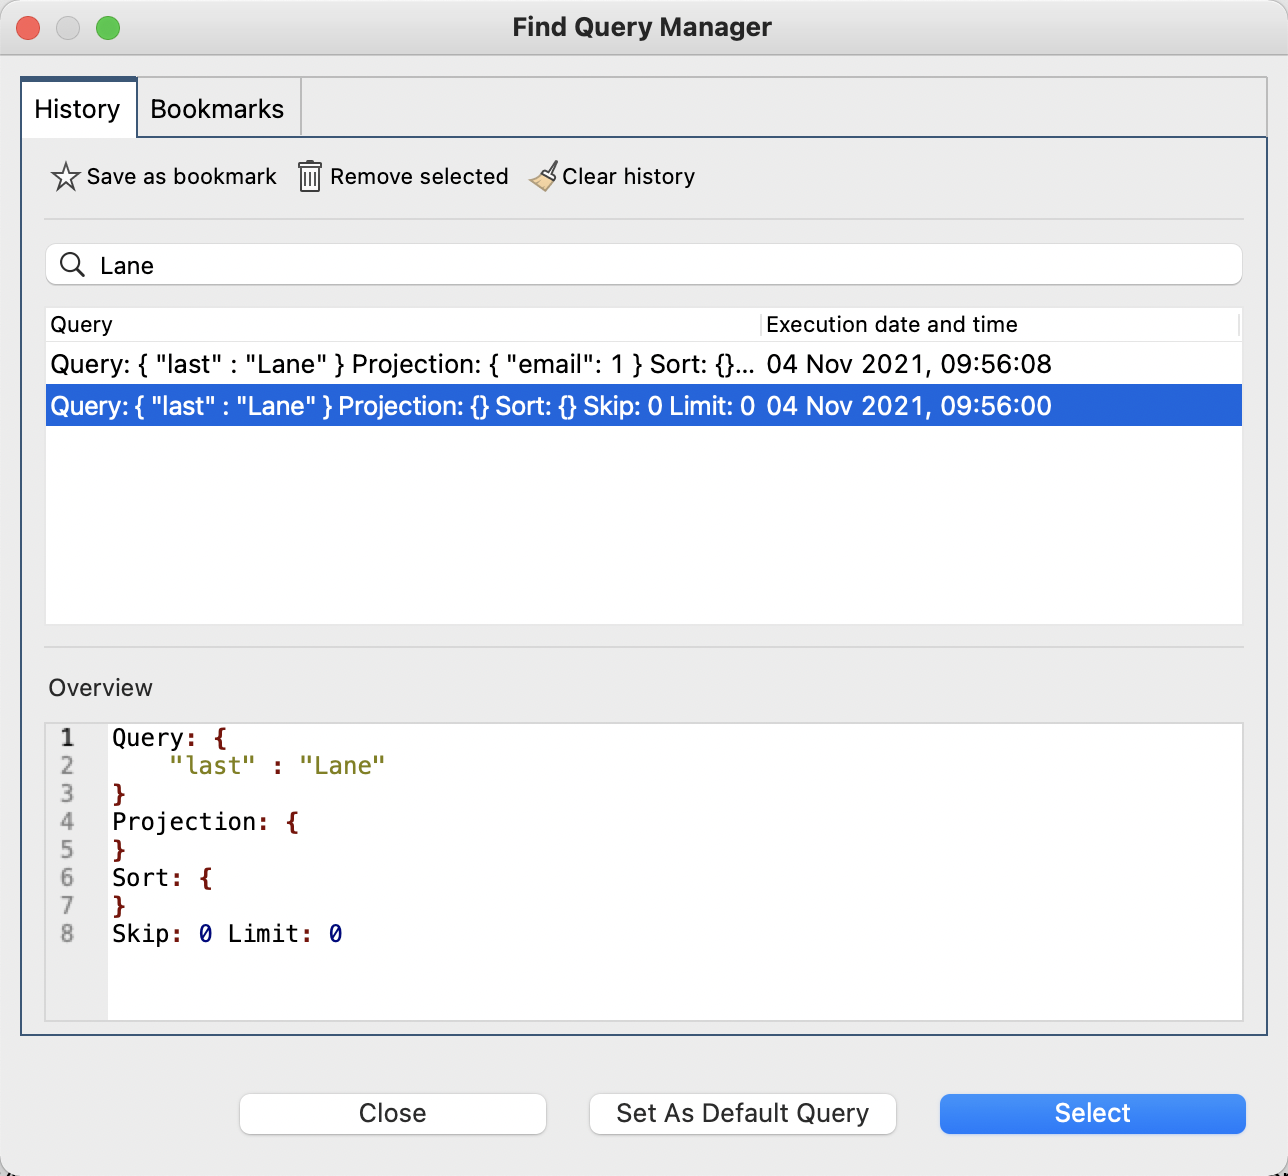Click the Execution date and time column header
1288x1176 pixels.
click(891, 324)
